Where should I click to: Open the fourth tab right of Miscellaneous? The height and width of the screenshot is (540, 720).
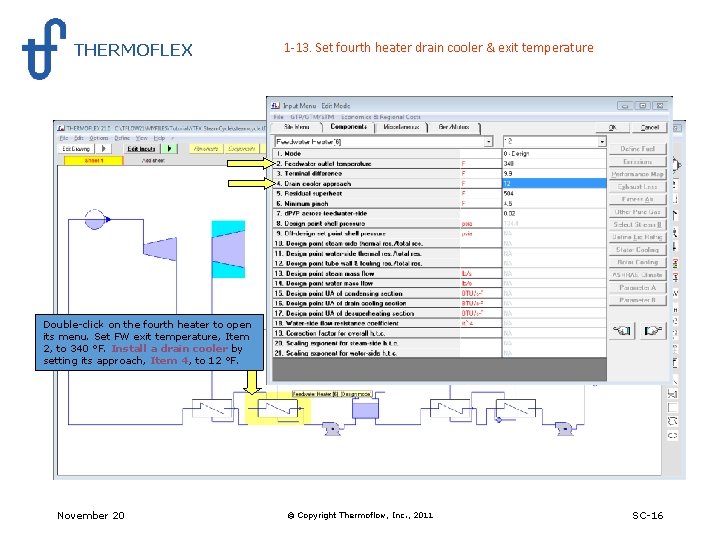point(454,127)
